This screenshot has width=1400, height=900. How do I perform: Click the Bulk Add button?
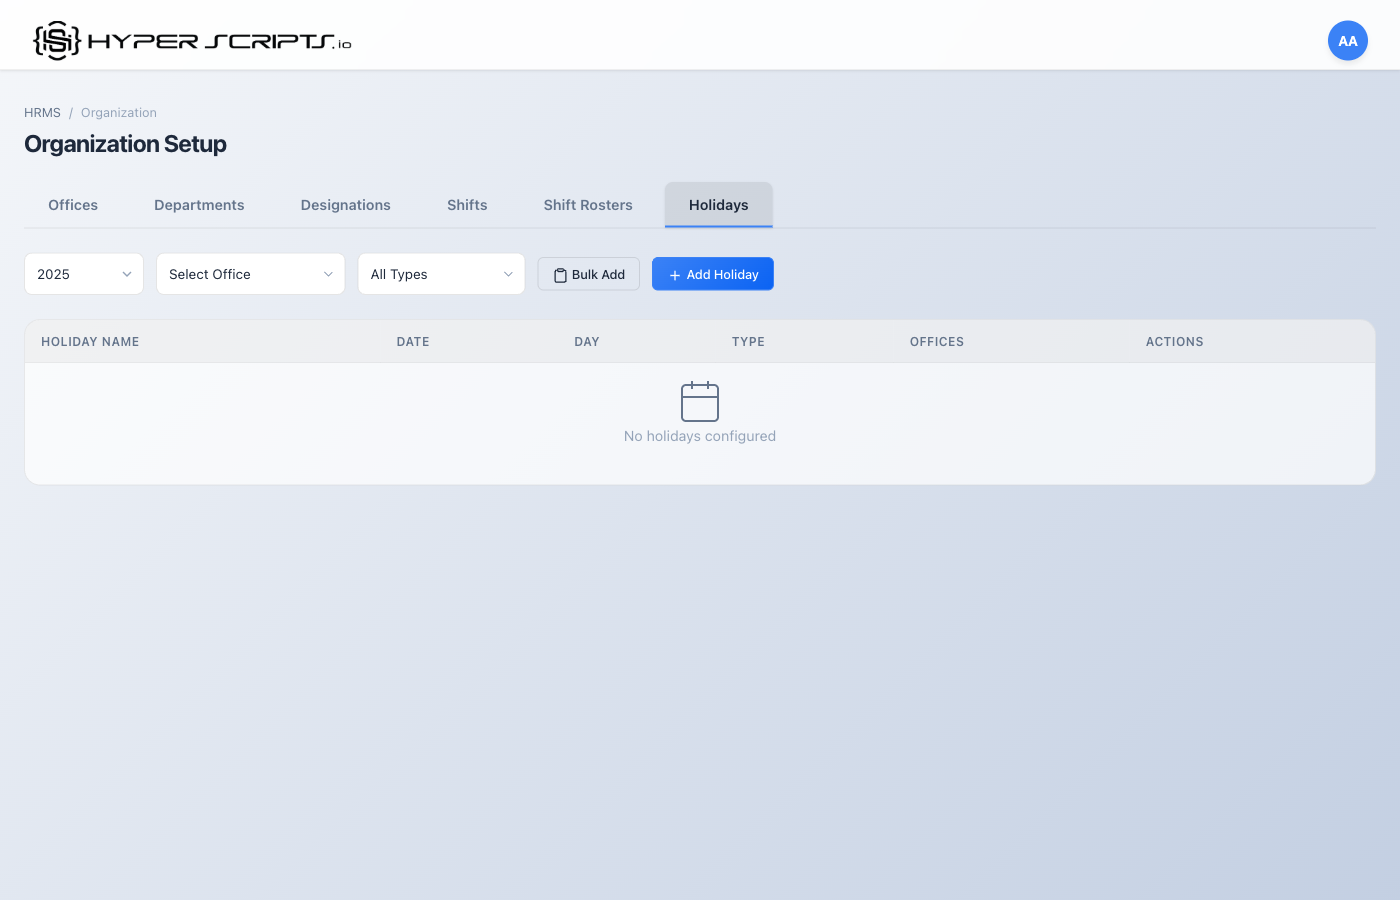(x=588, y=274)
